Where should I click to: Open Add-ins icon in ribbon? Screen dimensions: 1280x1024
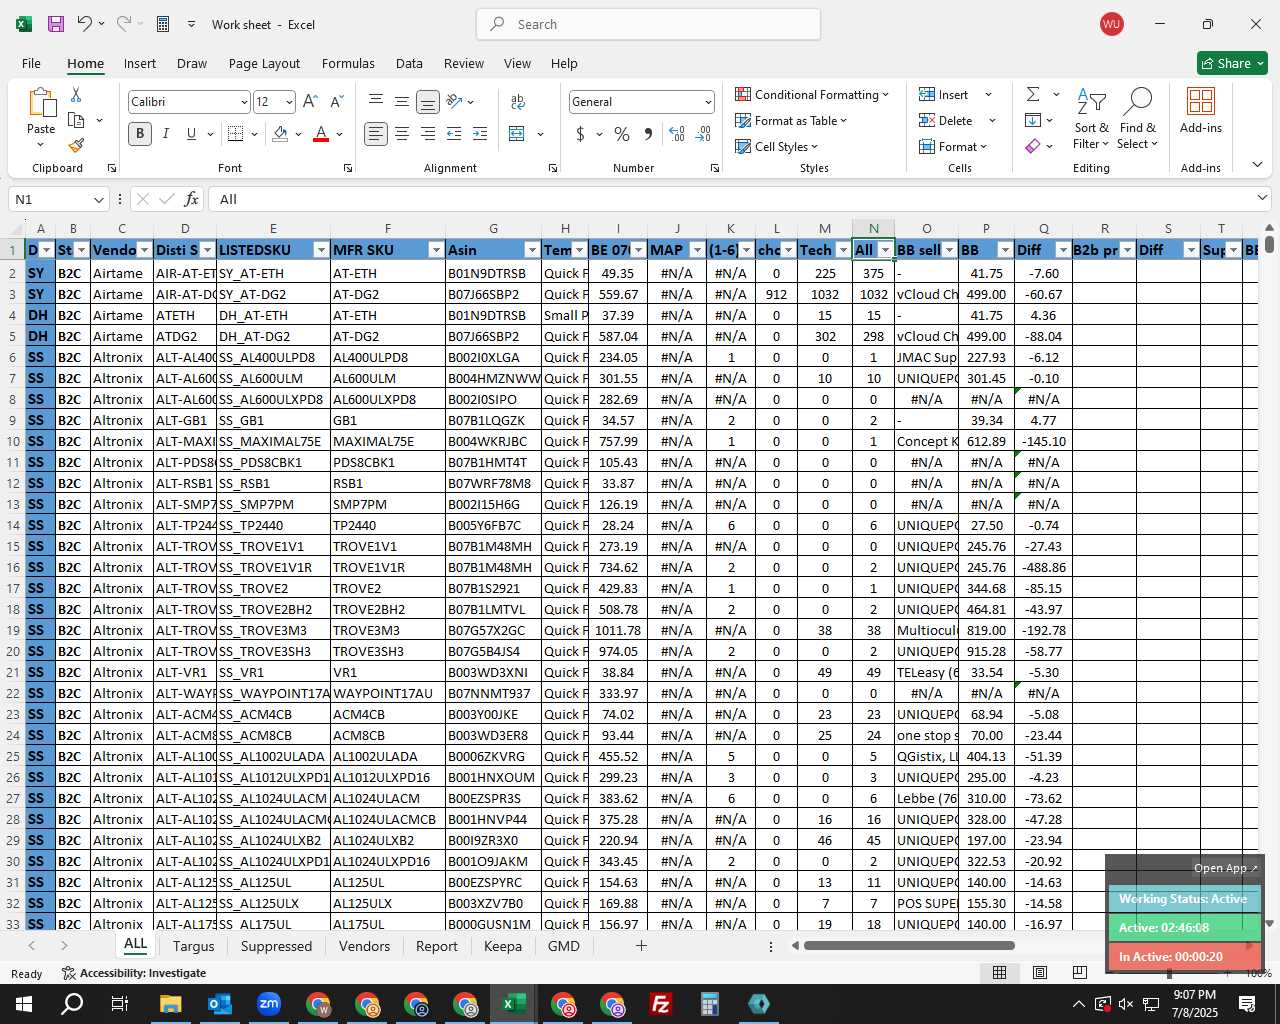1201,110
